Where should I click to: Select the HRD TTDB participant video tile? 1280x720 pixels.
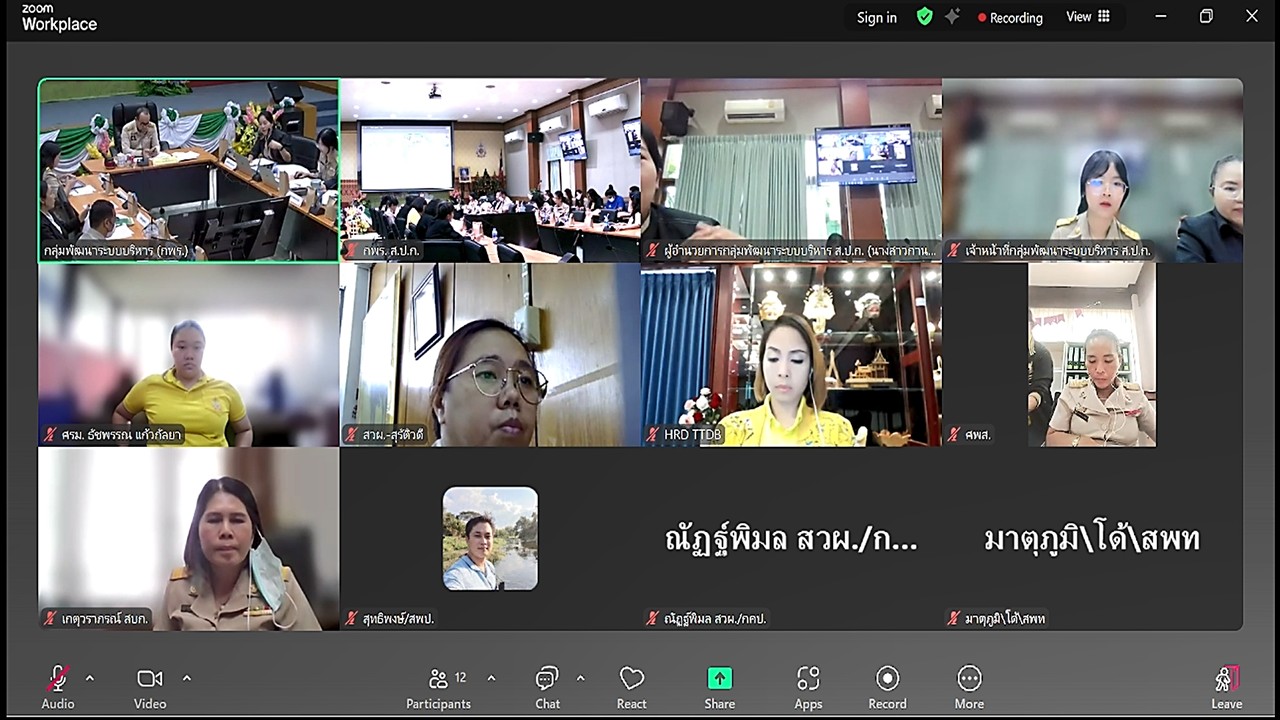click(791, 355)
